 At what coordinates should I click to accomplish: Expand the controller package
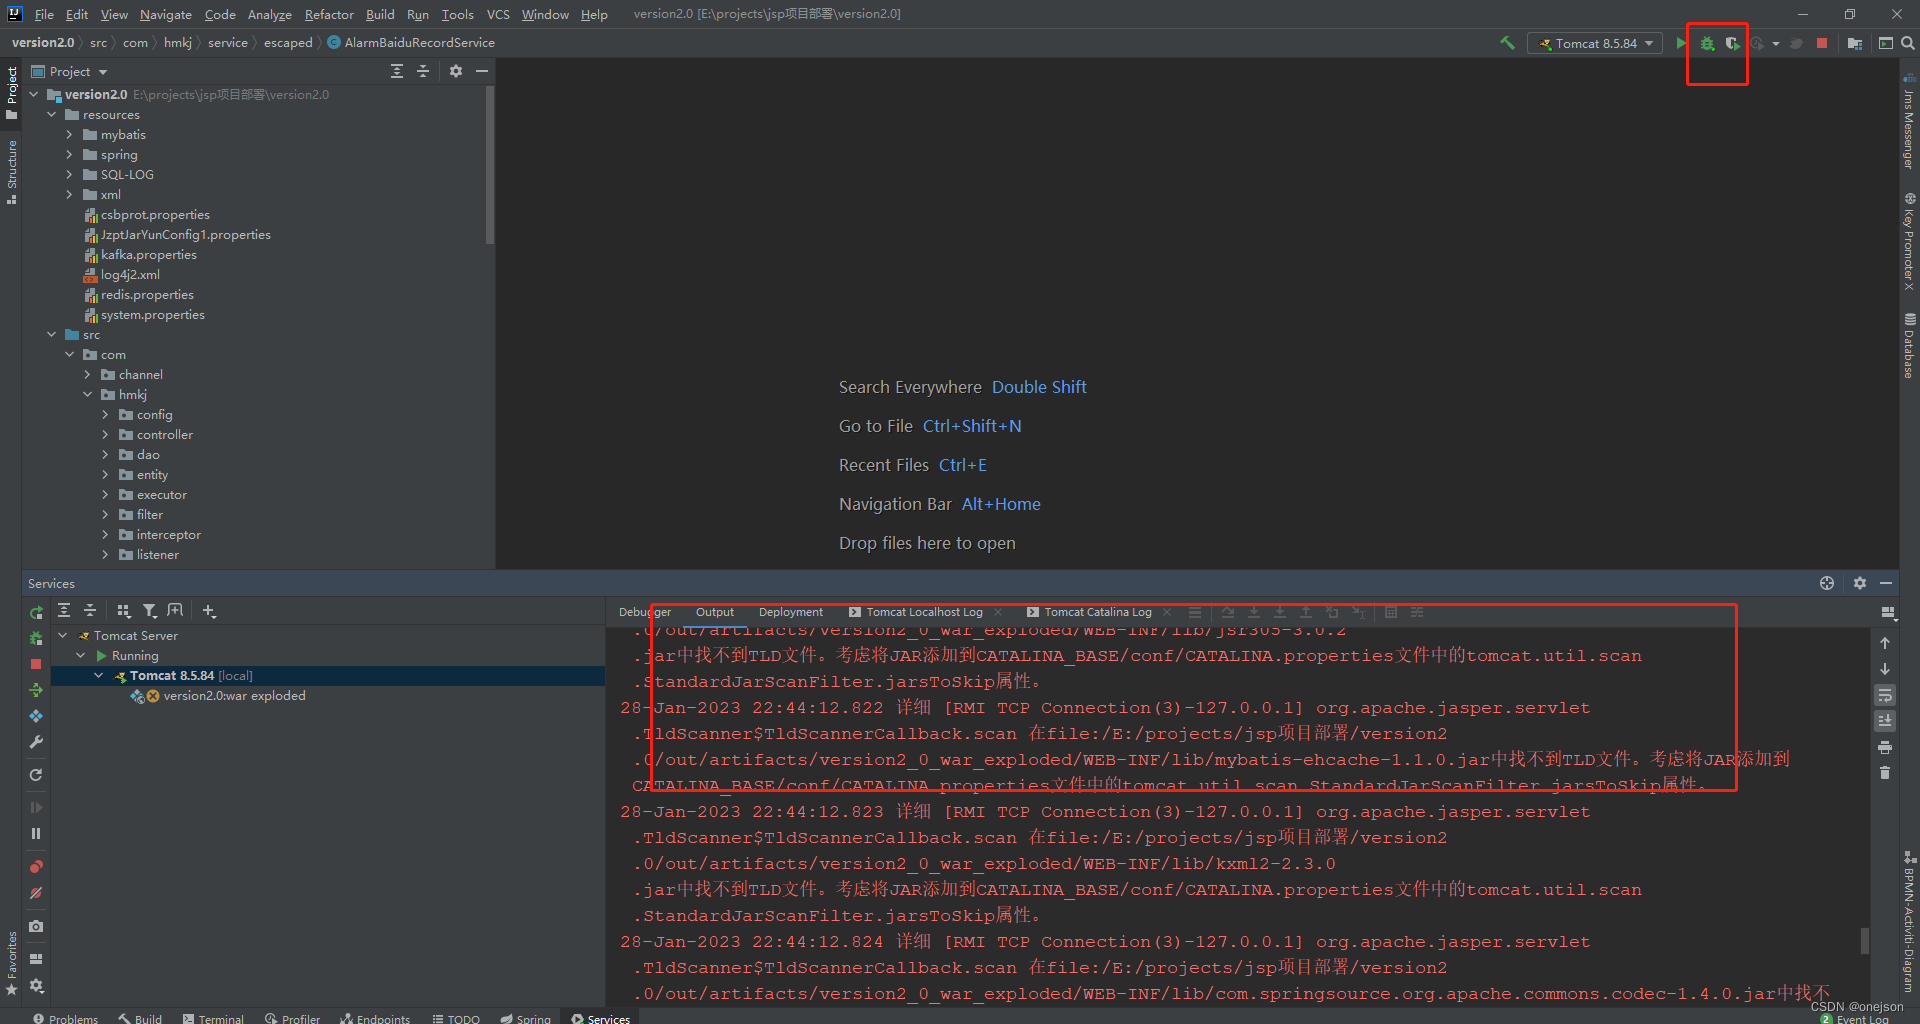point(105,435)
